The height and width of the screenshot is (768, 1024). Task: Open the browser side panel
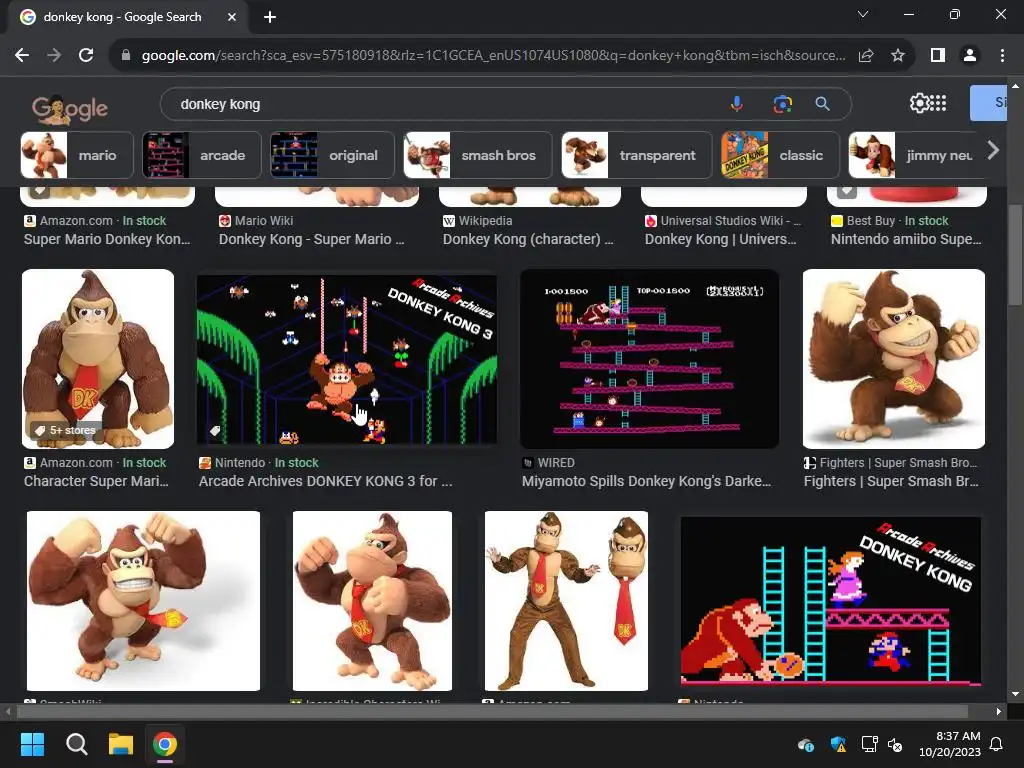tap(938, 56)
